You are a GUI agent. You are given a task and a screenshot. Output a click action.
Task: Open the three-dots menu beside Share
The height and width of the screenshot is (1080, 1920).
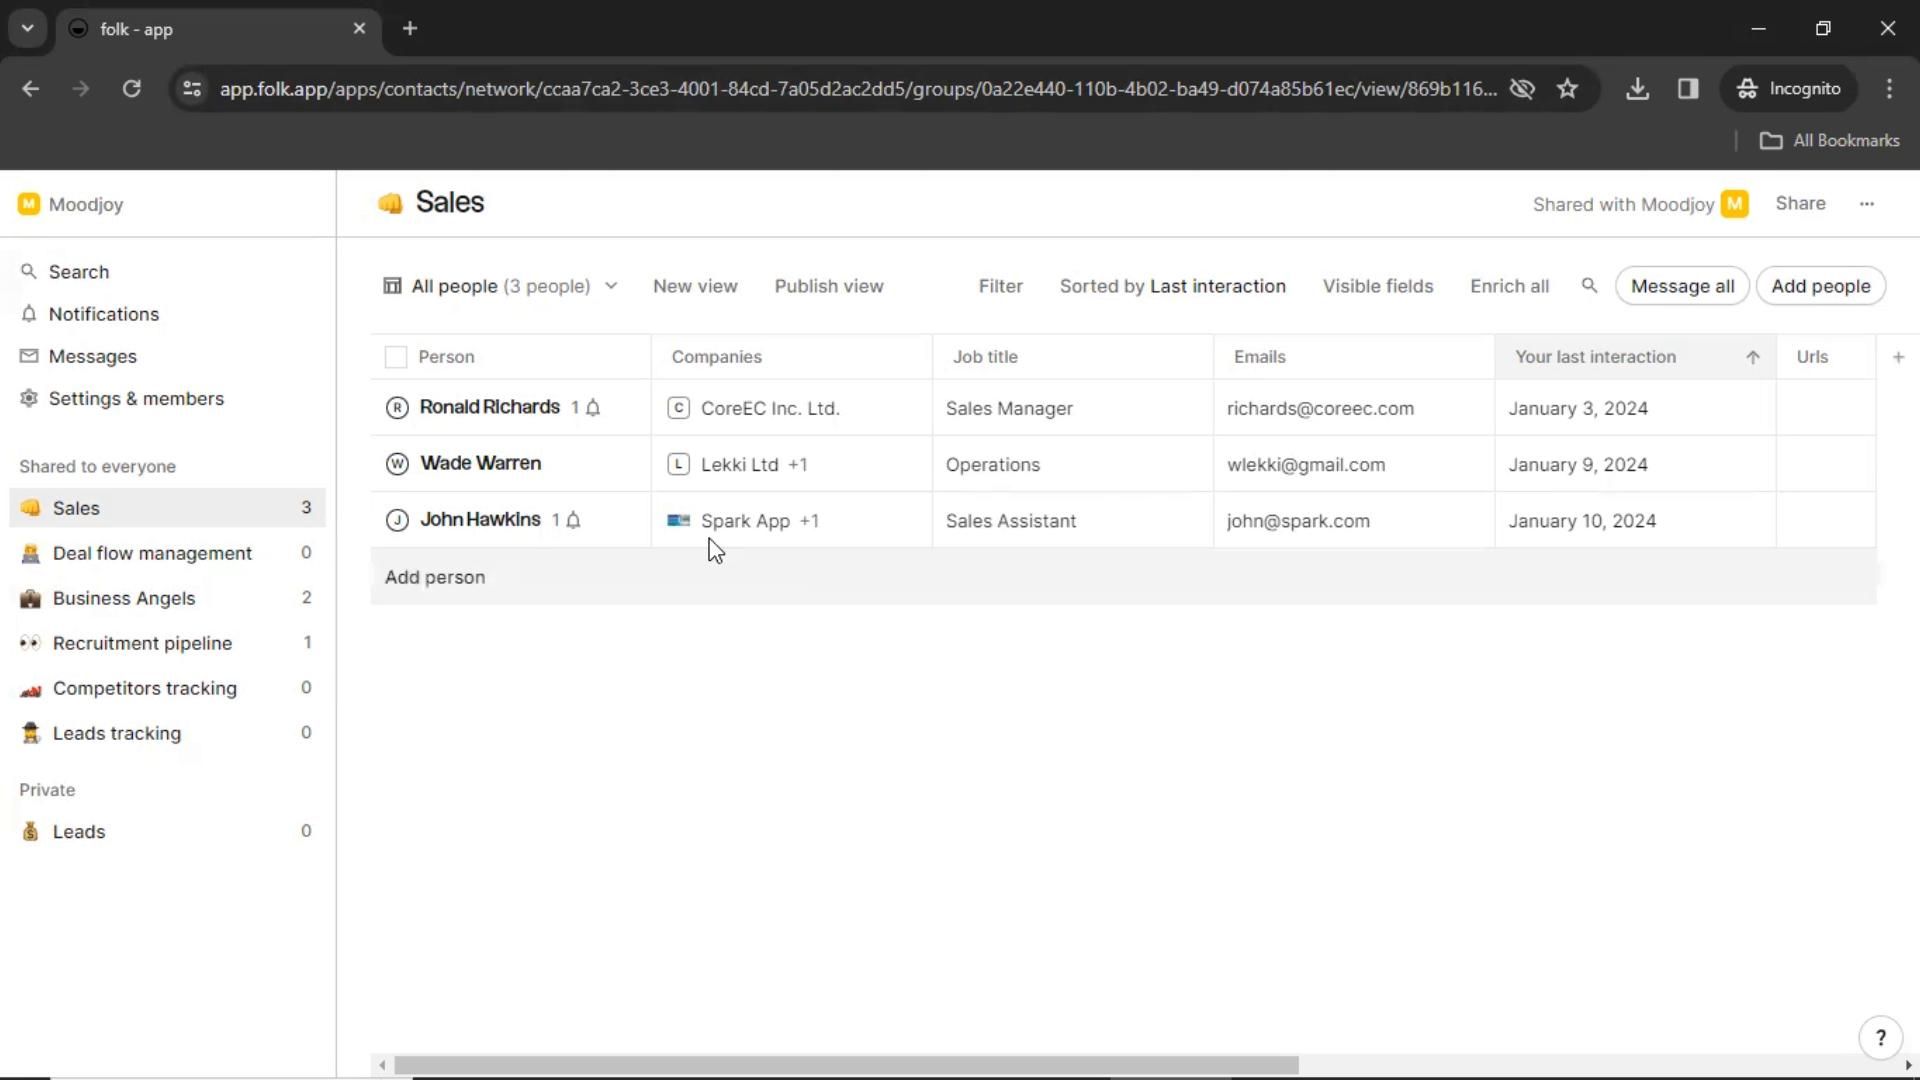pyautogui.click(x=1866, y=204)
